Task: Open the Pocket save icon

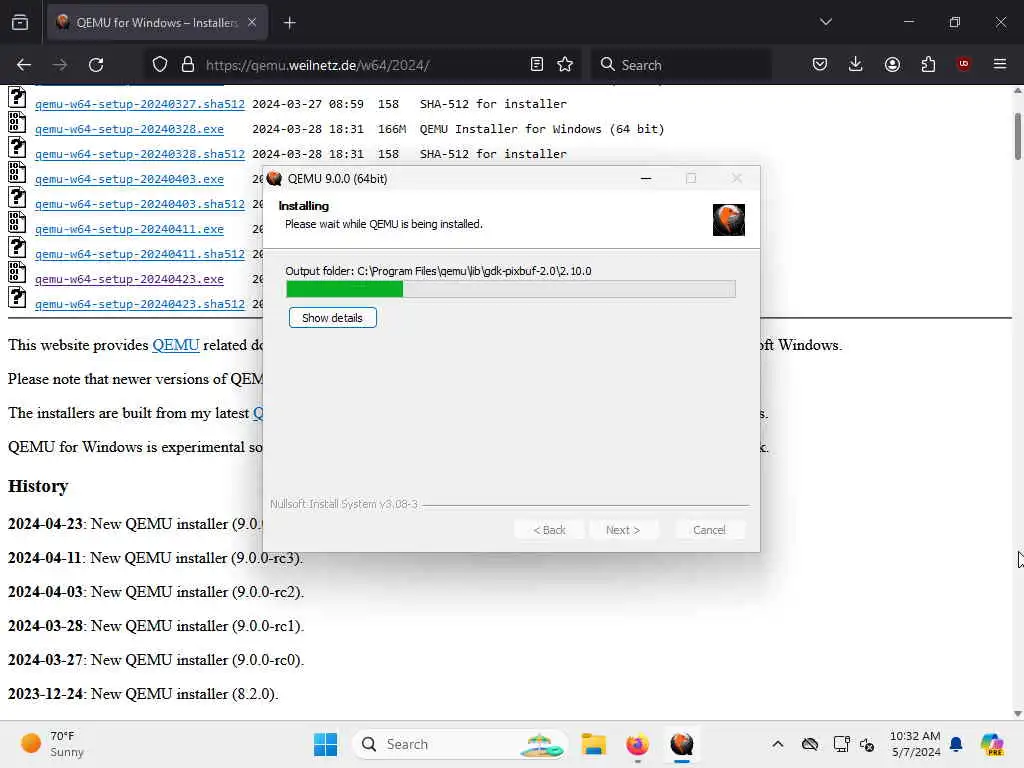Action: click(x=820, y=65)
